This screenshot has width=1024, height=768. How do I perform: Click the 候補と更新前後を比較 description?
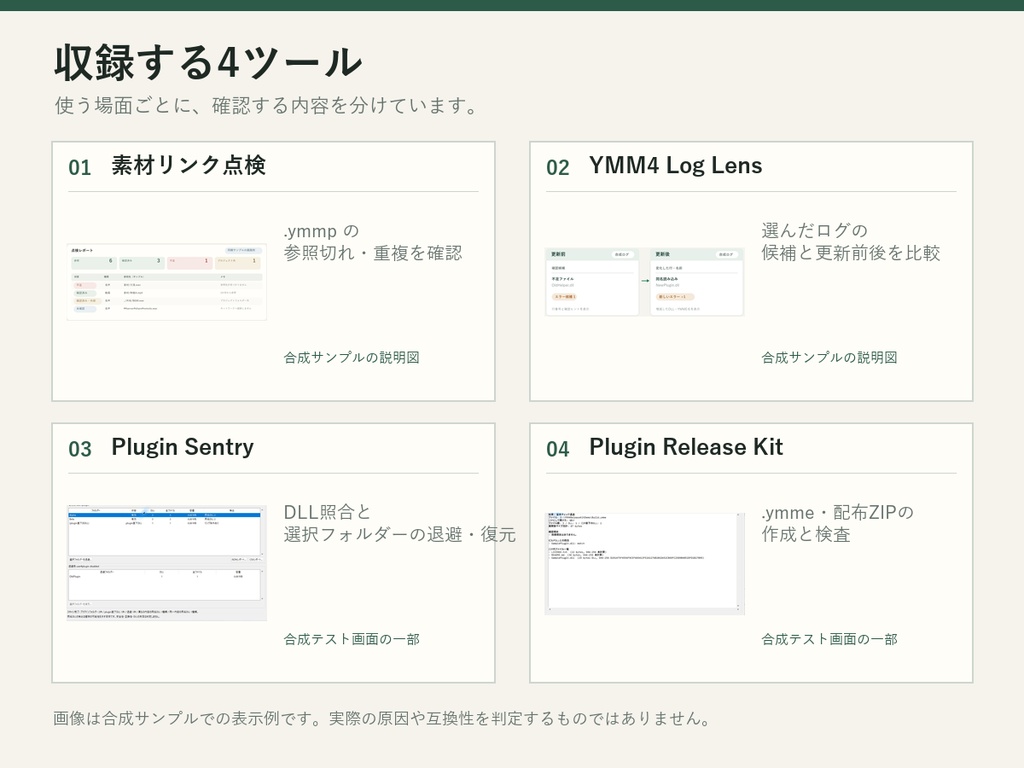click(850, 253)
